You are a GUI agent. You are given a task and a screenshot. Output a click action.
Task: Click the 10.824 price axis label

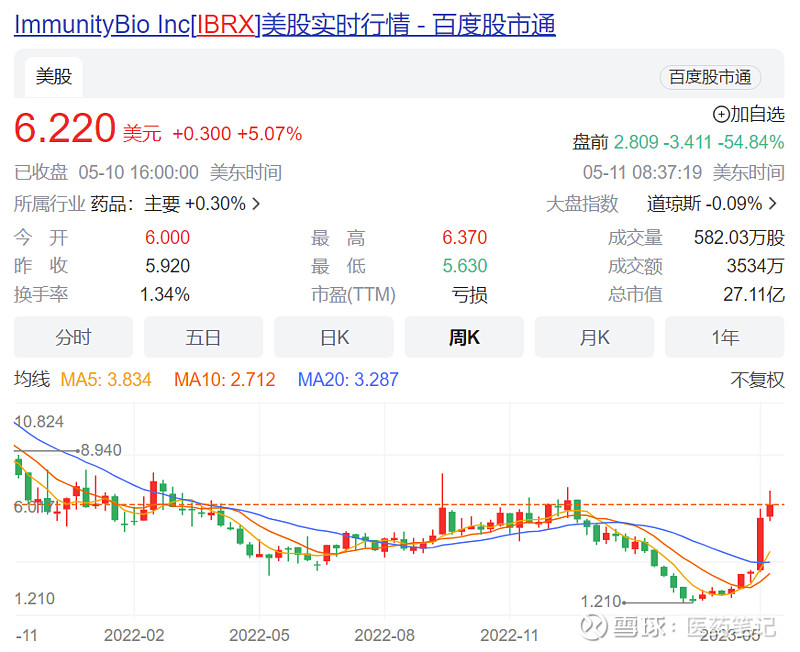(x=39, y=422)
